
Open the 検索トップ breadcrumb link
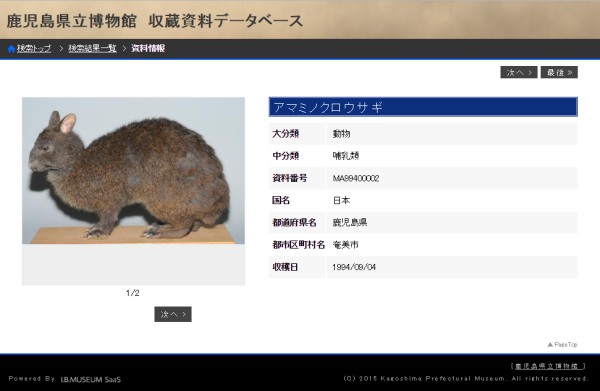pos(34,49)
